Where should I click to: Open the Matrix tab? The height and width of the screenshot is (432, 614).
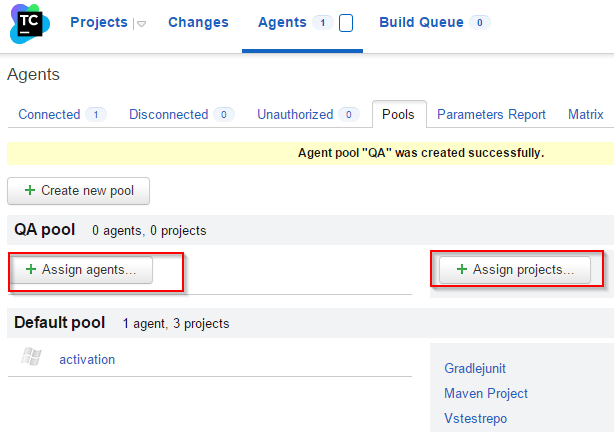(585, 114)
